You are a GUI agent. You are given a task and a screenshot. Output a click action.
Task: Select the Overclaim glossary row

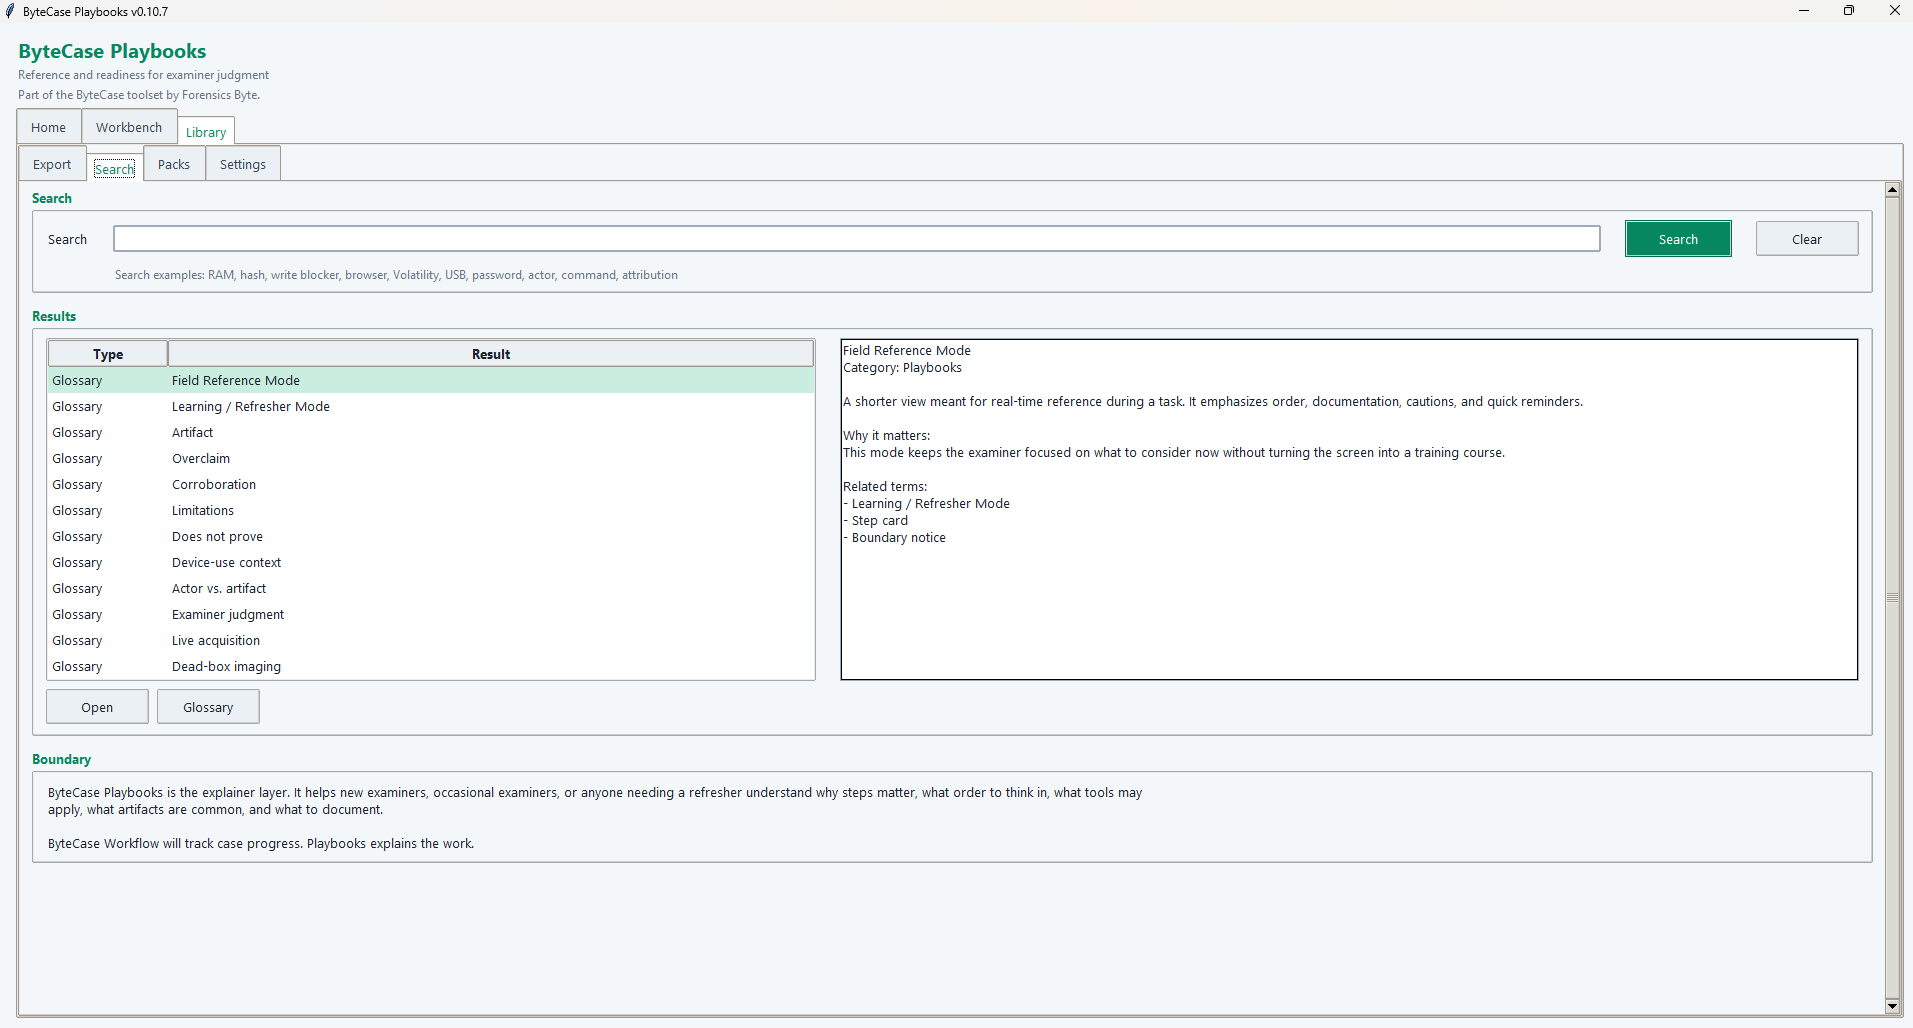tap(431, 458)
